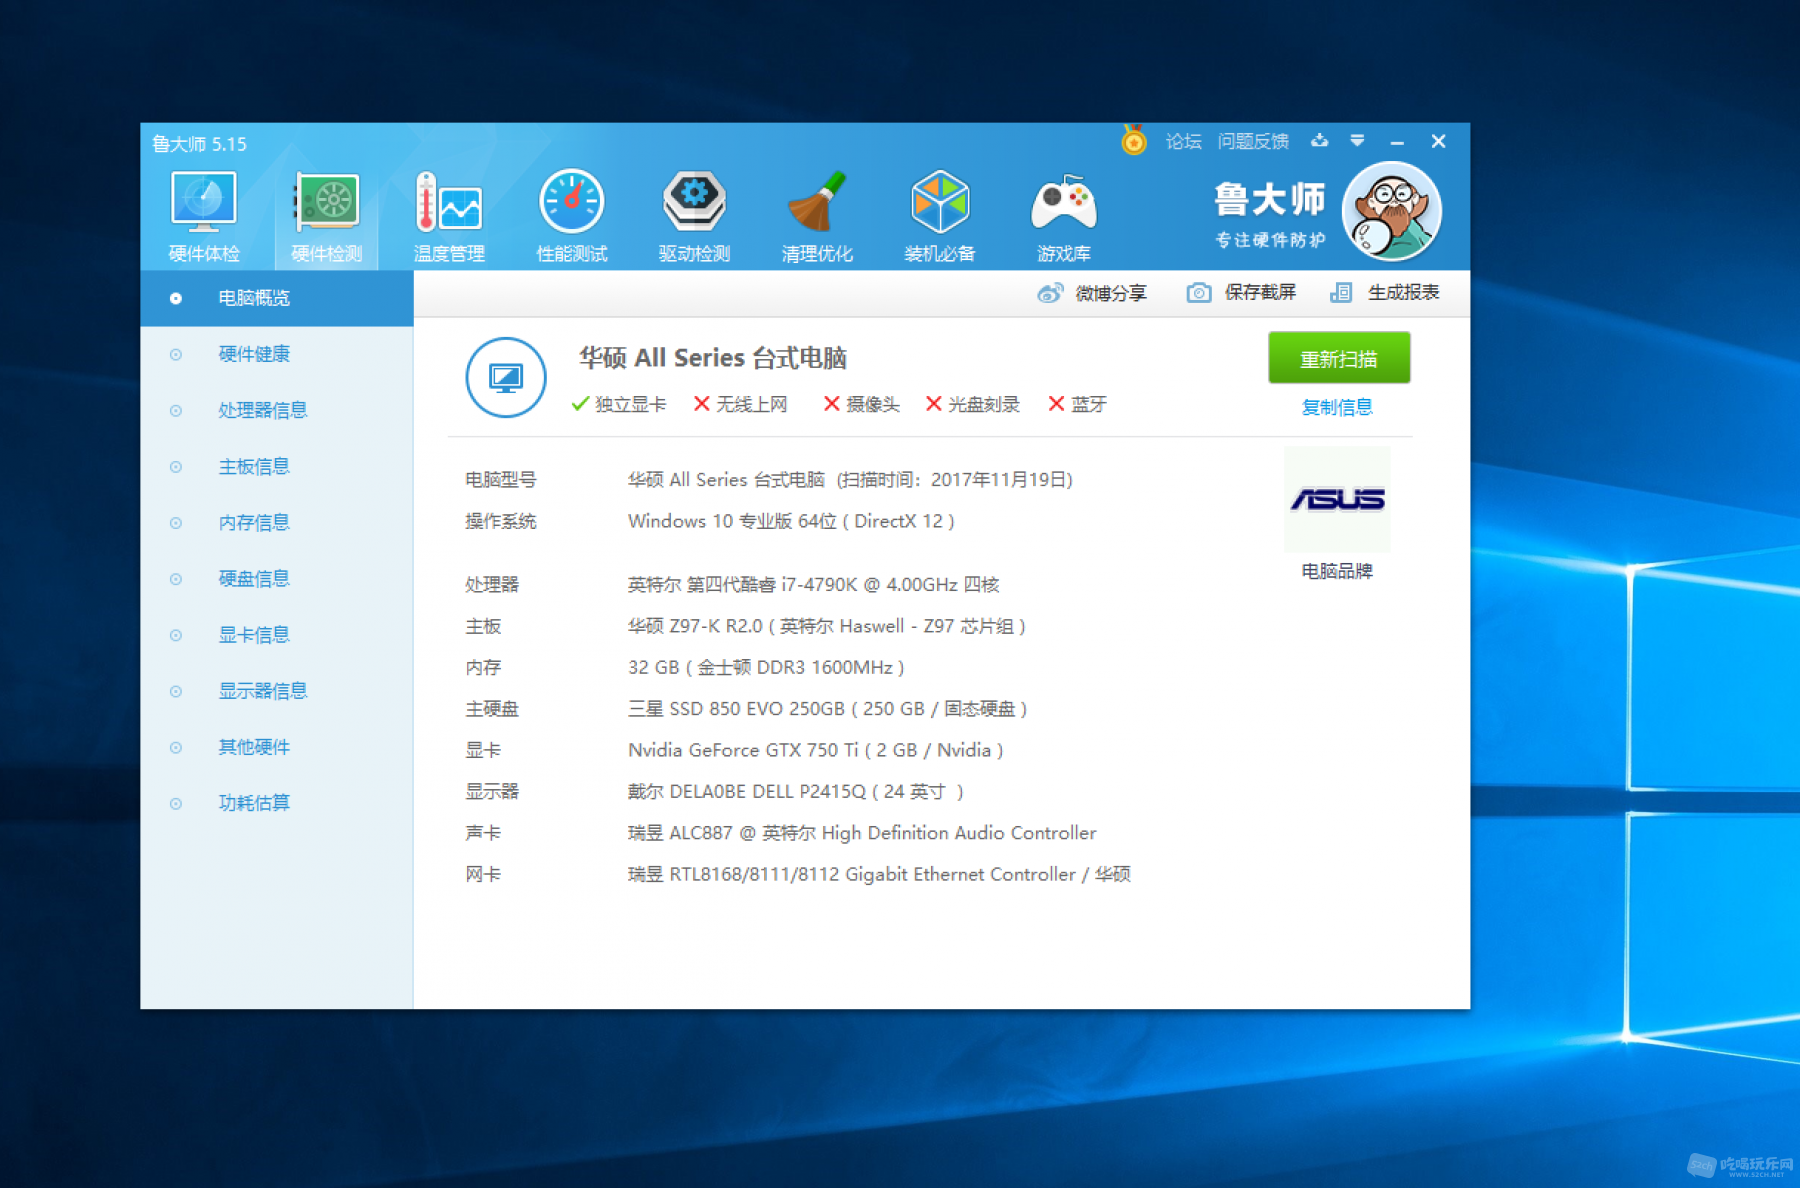This screenshot has height=1188, width=1800.
Task: Select the 硬件检测 hardware detection icon
Action: (x=327, y=217)
